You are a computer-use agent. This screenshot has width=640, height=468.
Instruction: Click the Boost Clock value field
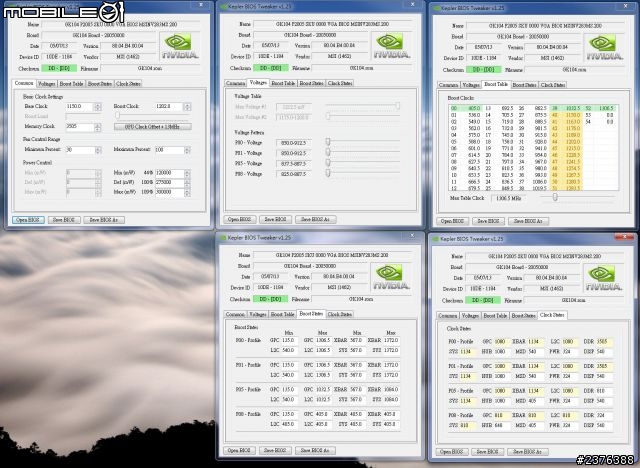[x=169, y=106]
